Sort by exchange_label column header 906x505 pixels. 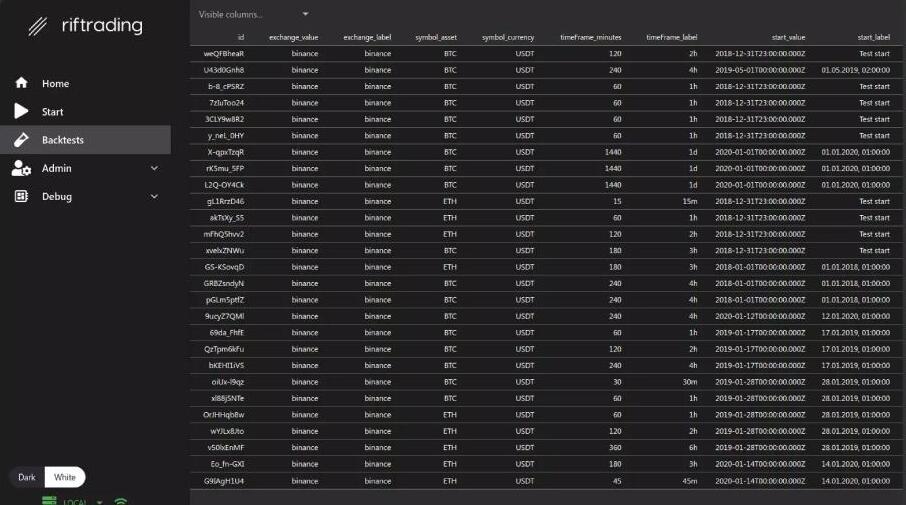point(367,37)
